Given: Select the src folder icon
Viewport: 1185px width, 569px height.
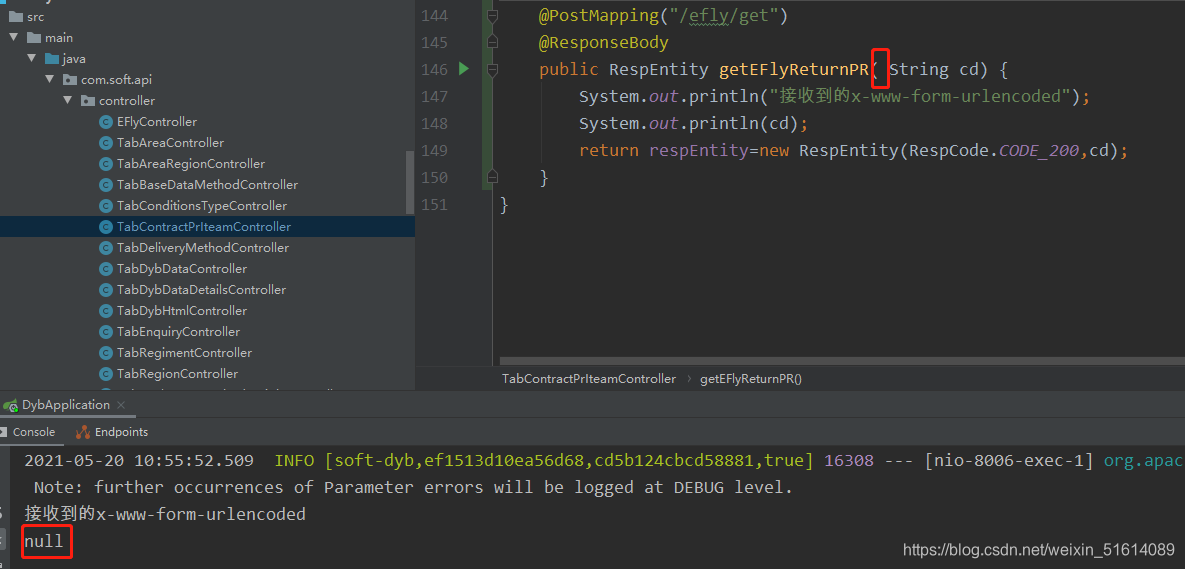Looking at the screenshot, I should 15,16.
